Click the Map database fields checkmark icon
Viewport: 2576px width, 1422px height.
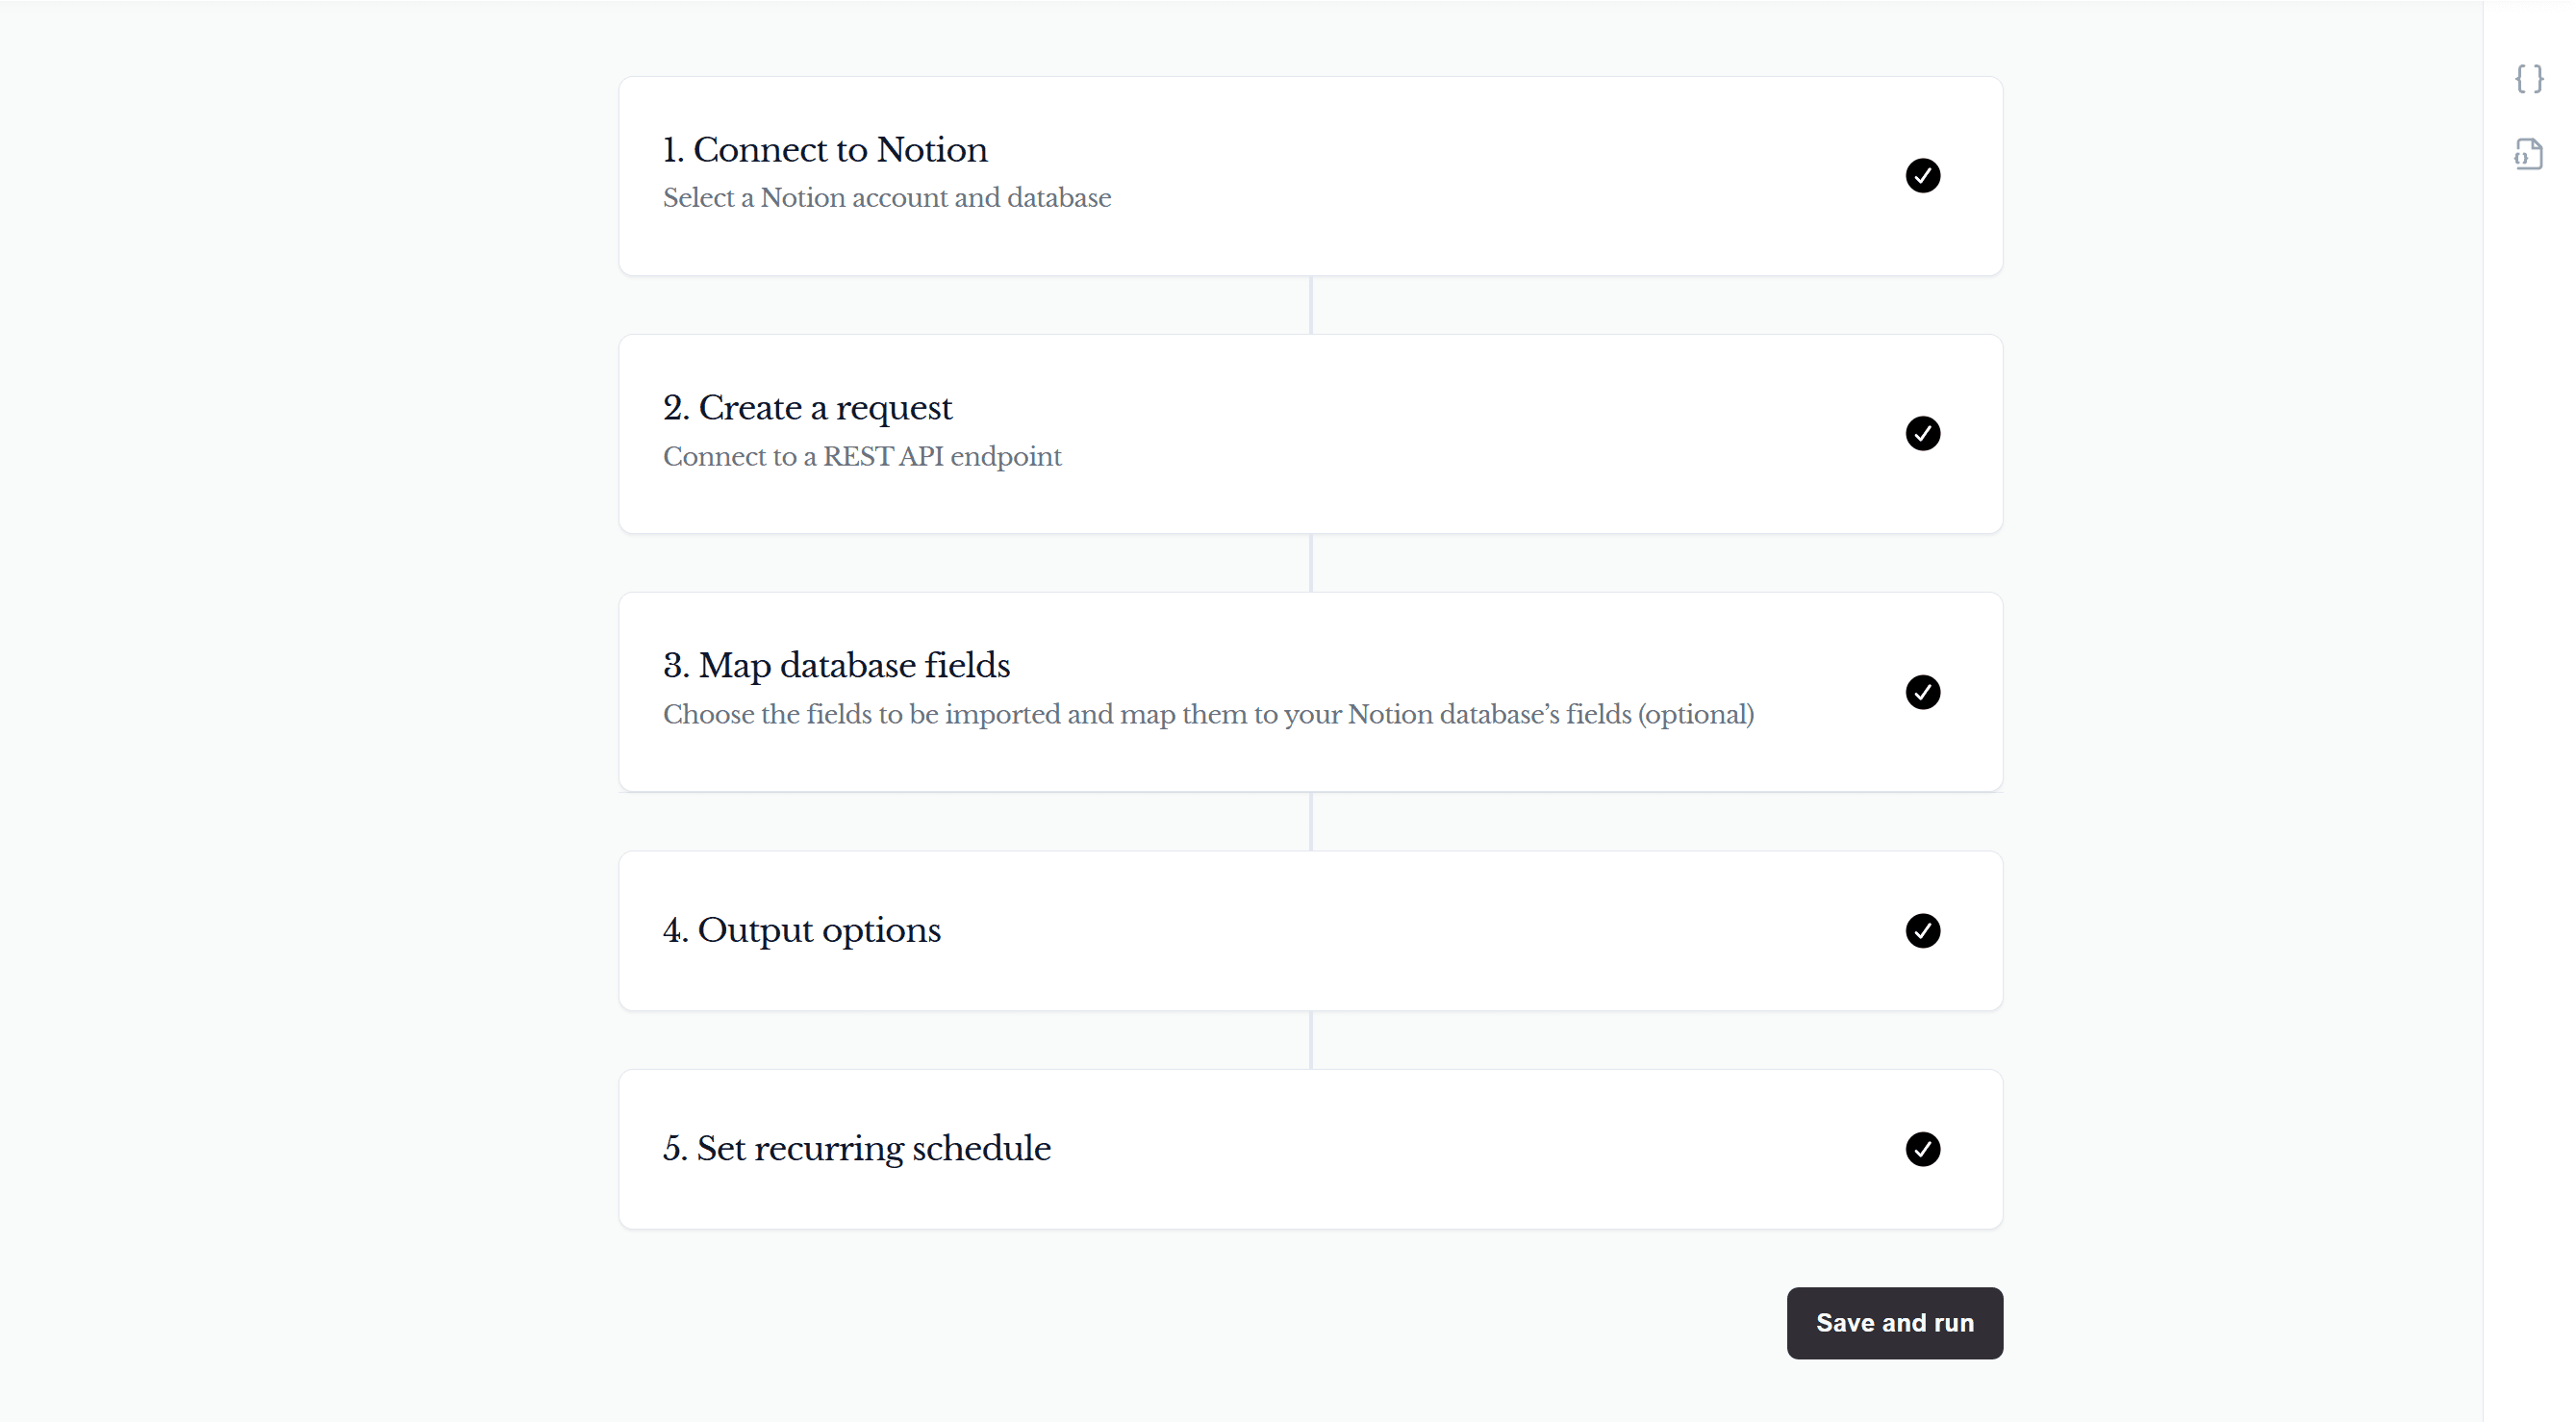[x=1922, y=692]
